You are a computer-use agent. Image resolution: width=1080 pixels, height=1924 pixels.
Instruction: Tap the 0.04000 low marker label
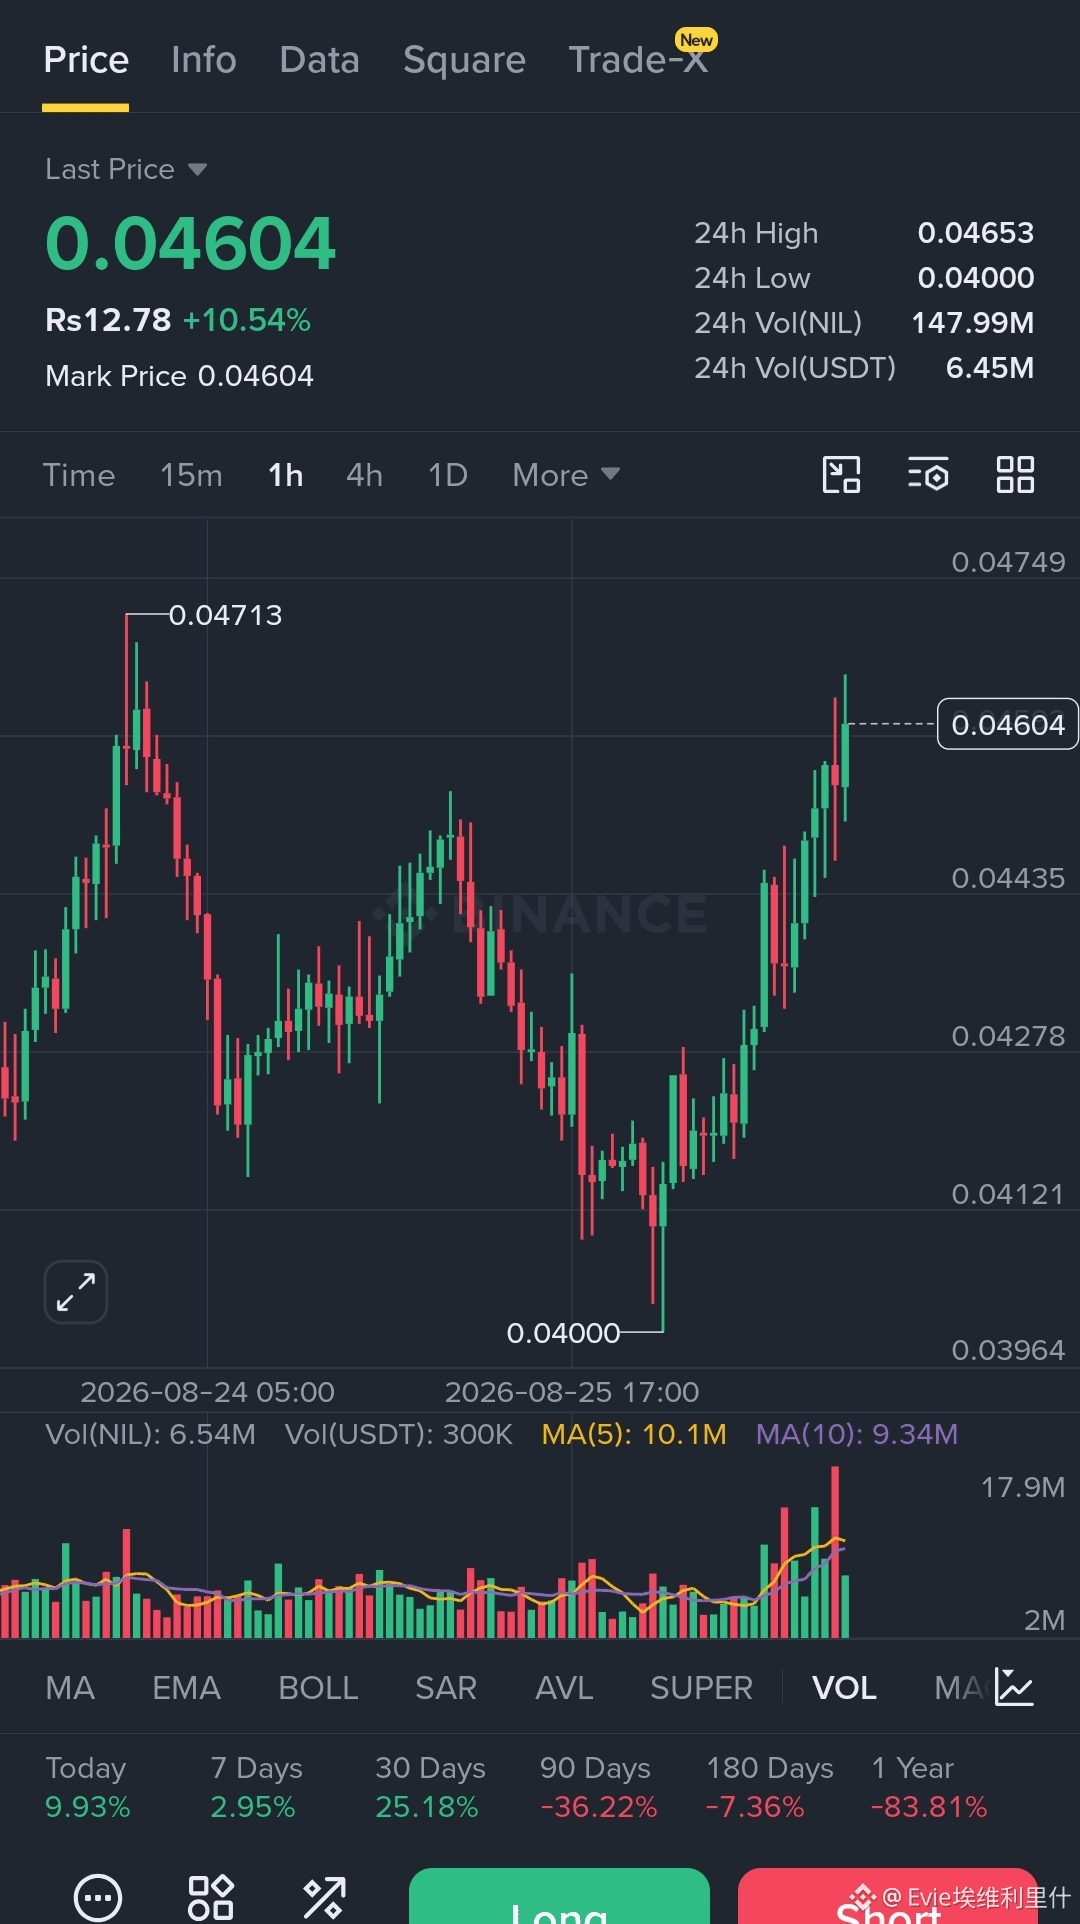(x=563, y=1333)
